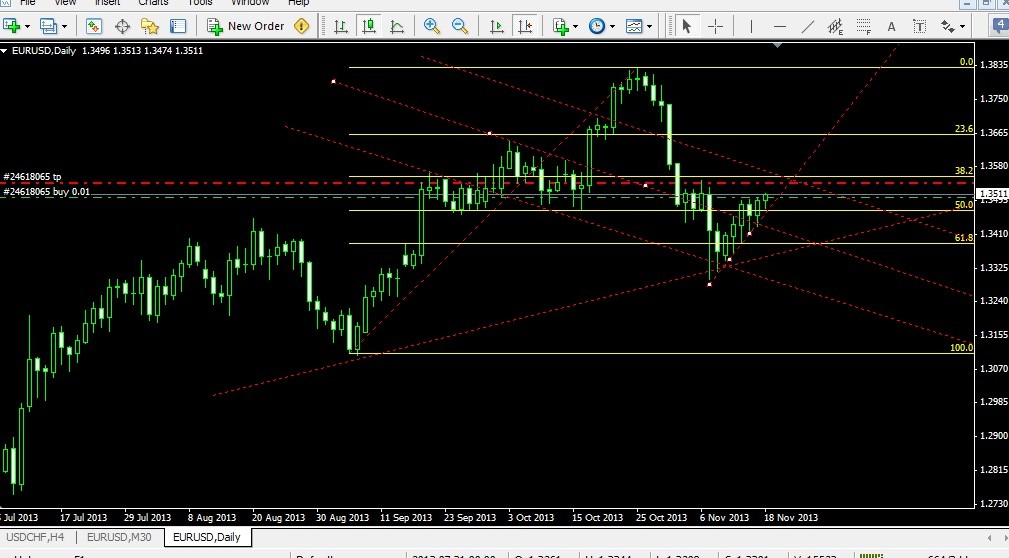This screenshot has height=558, width=1009.
Task: Select the Crosshair tool
Action: [x=715, y=26]
